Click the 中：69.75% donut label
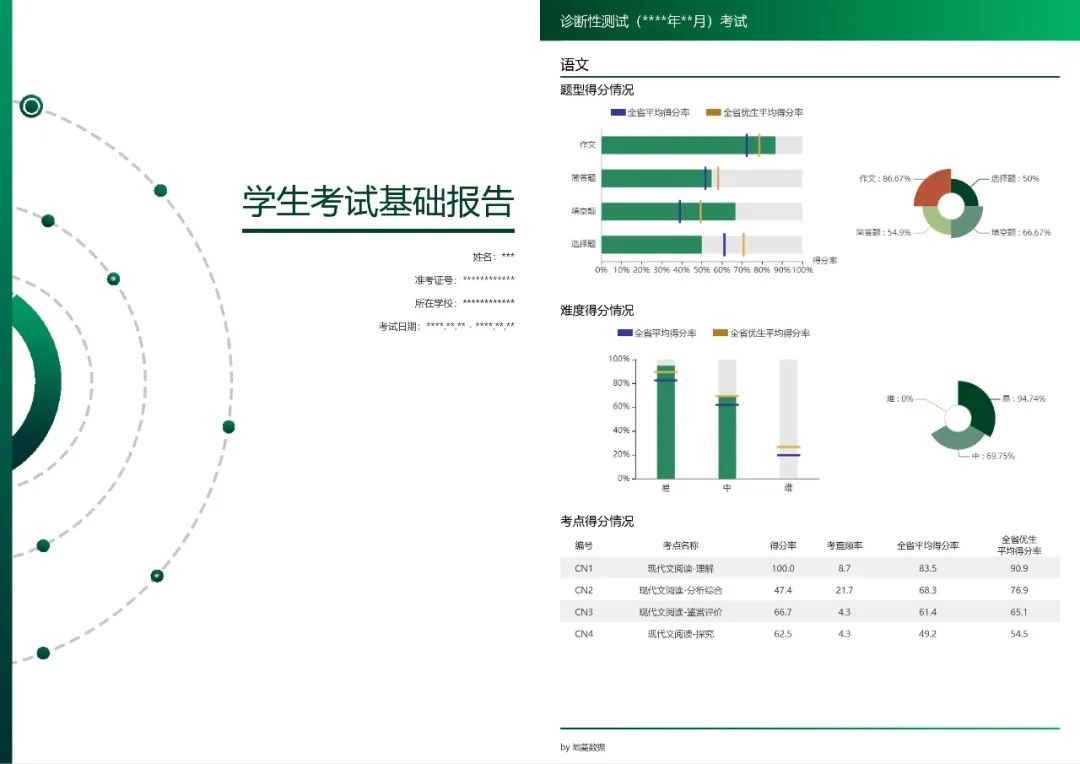Screen dimensions: 1080x764 click(x=993, y=456)
